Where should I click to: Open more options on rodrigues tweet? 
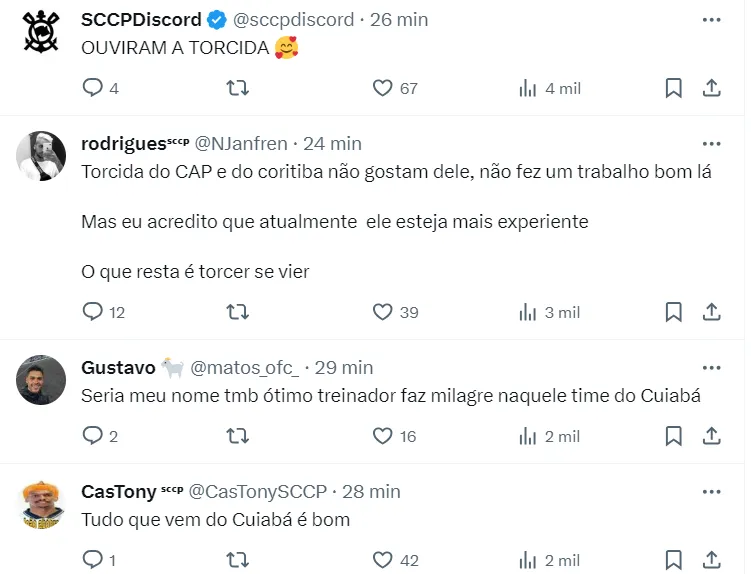(711, 143)
